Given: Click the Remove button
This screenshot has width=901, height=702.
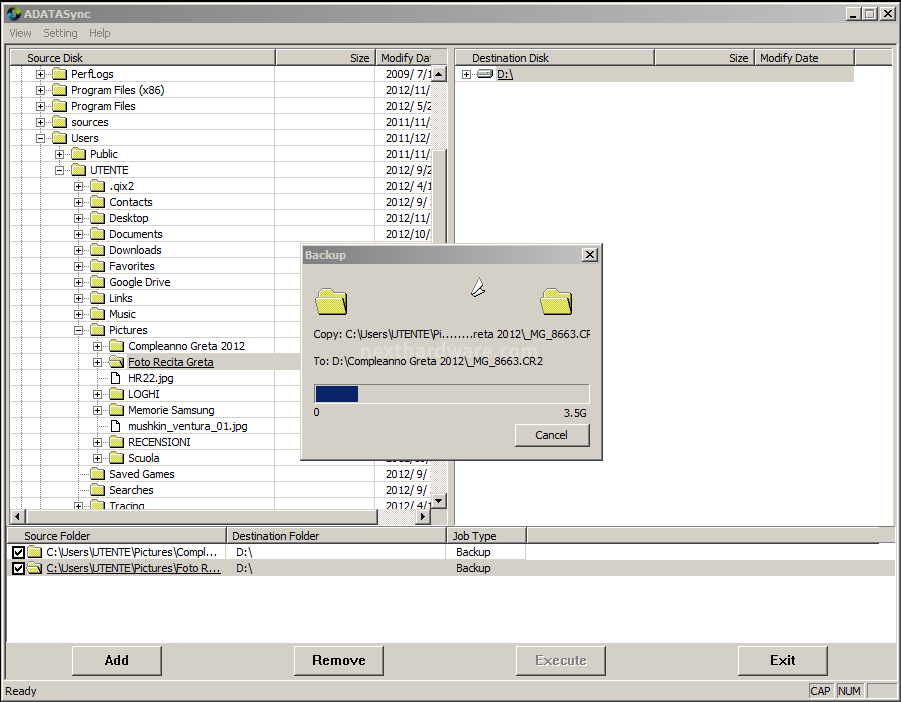Looking at the screenshot, I should [338, 661].
